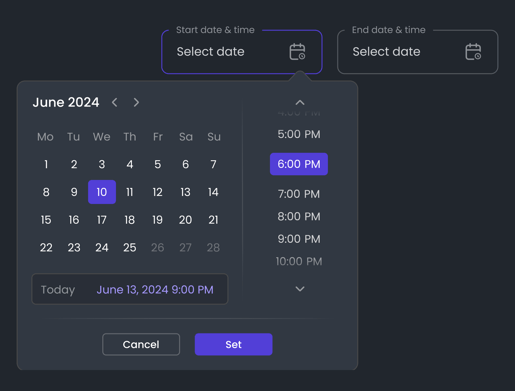
Task: Click Cancel button
Action: pyautogui.click(x=141, y=344)
